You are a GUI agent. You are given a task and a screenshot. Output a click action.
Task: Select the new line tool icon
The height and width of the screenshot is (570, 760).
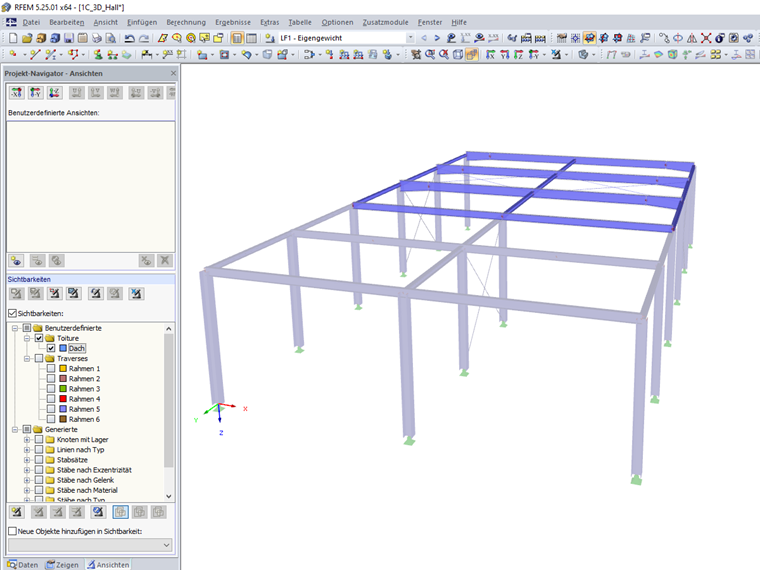pyautogui.click(x=34, y=54)
